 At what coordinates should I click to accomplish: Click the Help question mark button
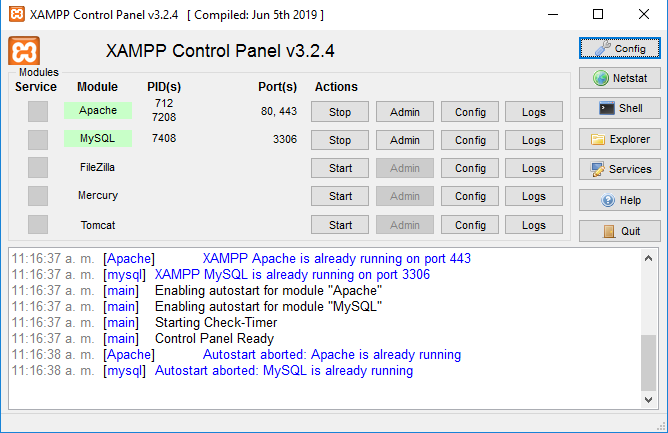click(x=619, y=200)
